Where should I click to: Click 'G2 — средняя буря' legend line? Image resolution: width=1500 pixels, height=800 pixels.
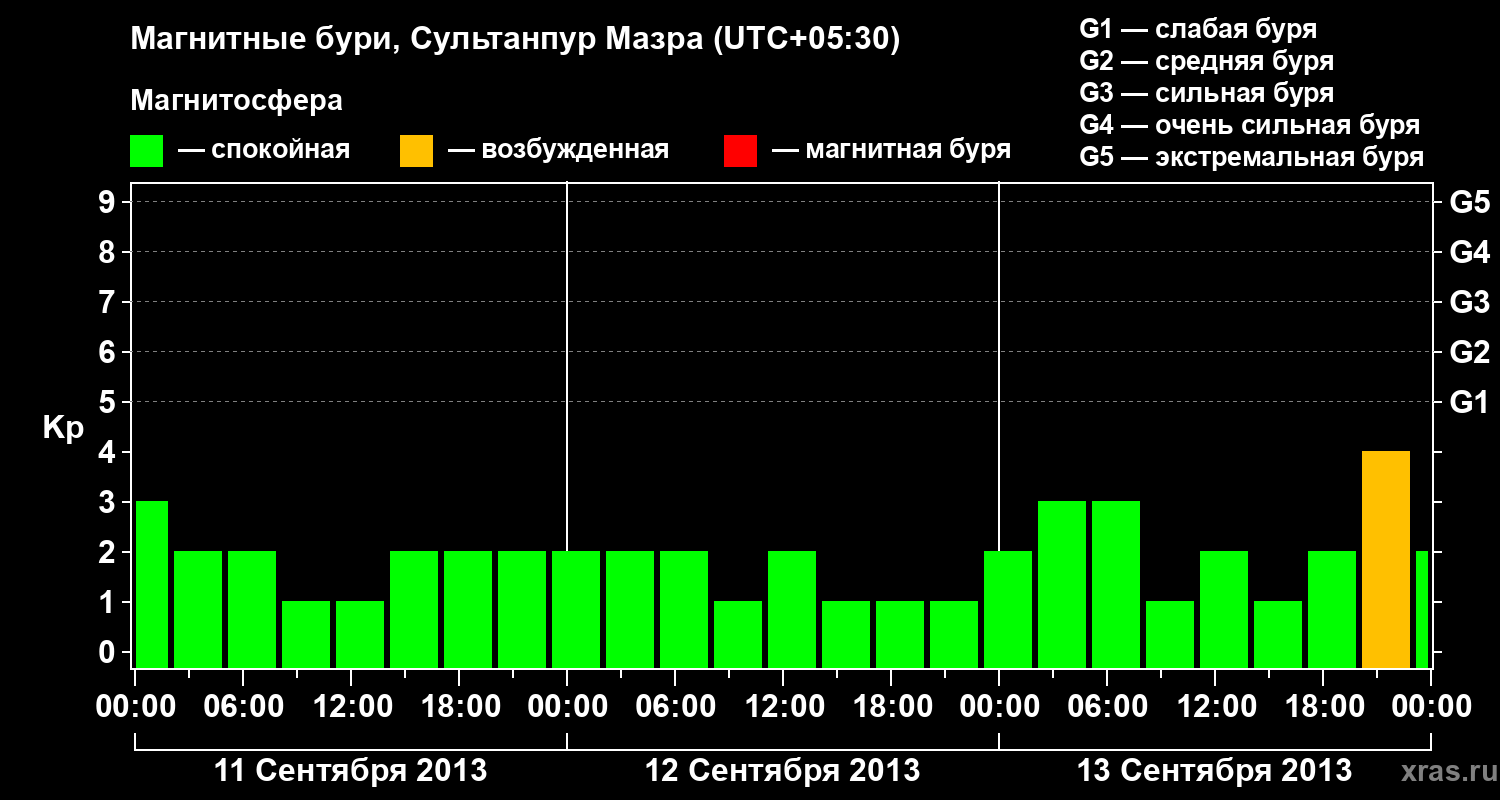point(1206,61)
